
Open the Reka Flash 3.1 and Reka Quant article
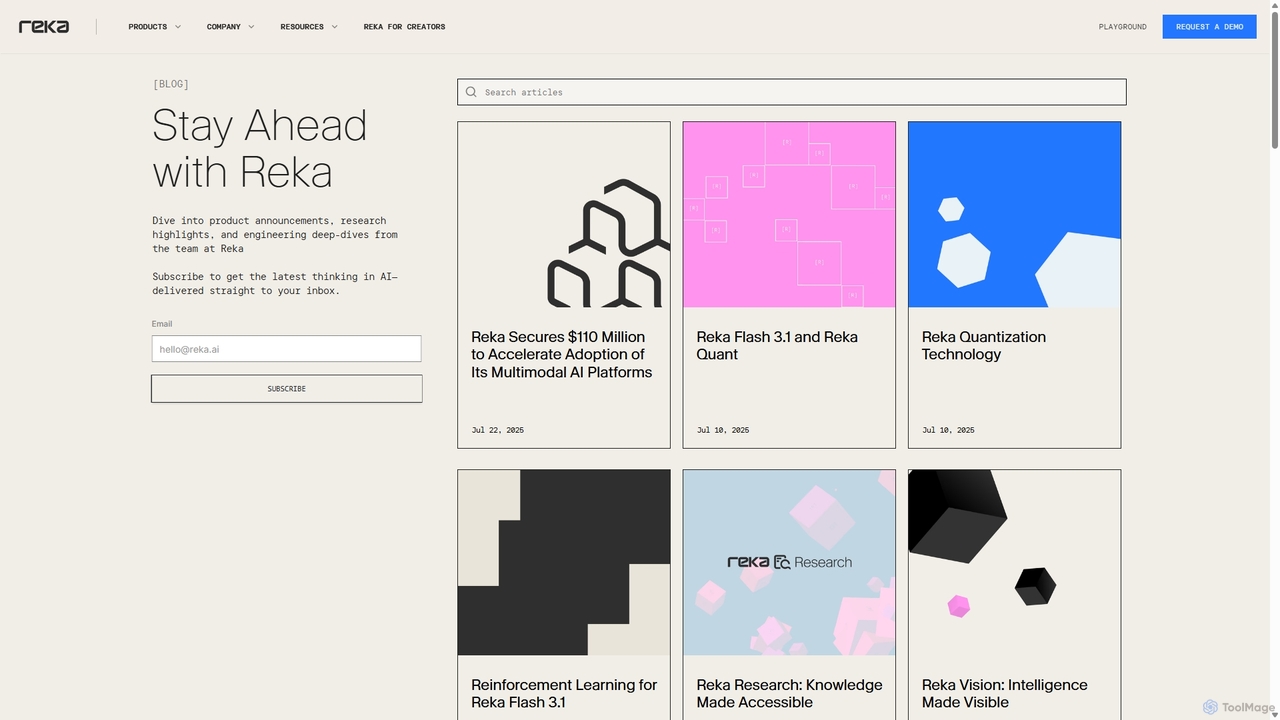pyautogui.click(x=777, y=345)
